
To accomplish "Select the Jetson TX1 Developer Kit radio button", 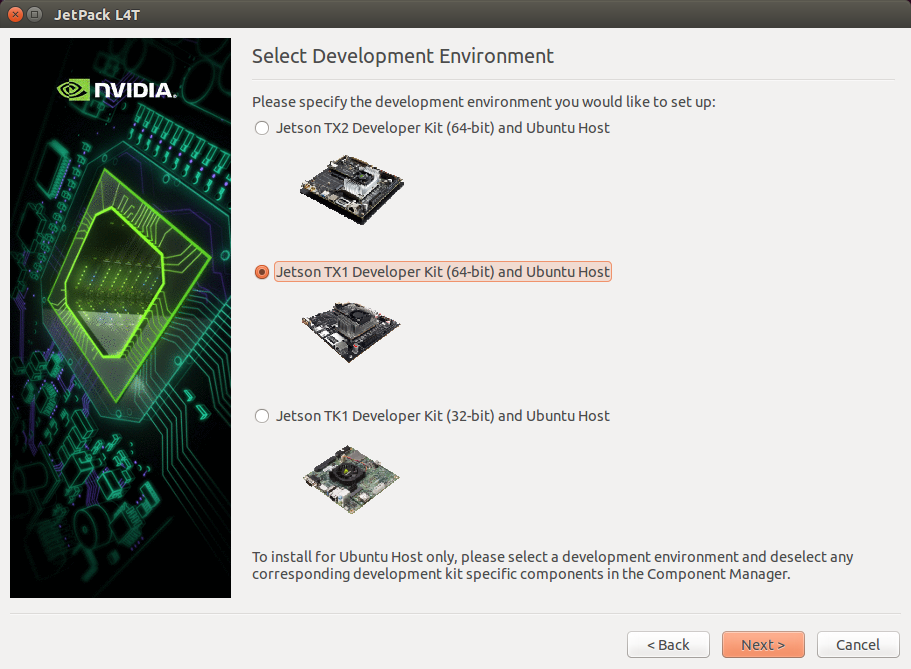I will (262, 272).
